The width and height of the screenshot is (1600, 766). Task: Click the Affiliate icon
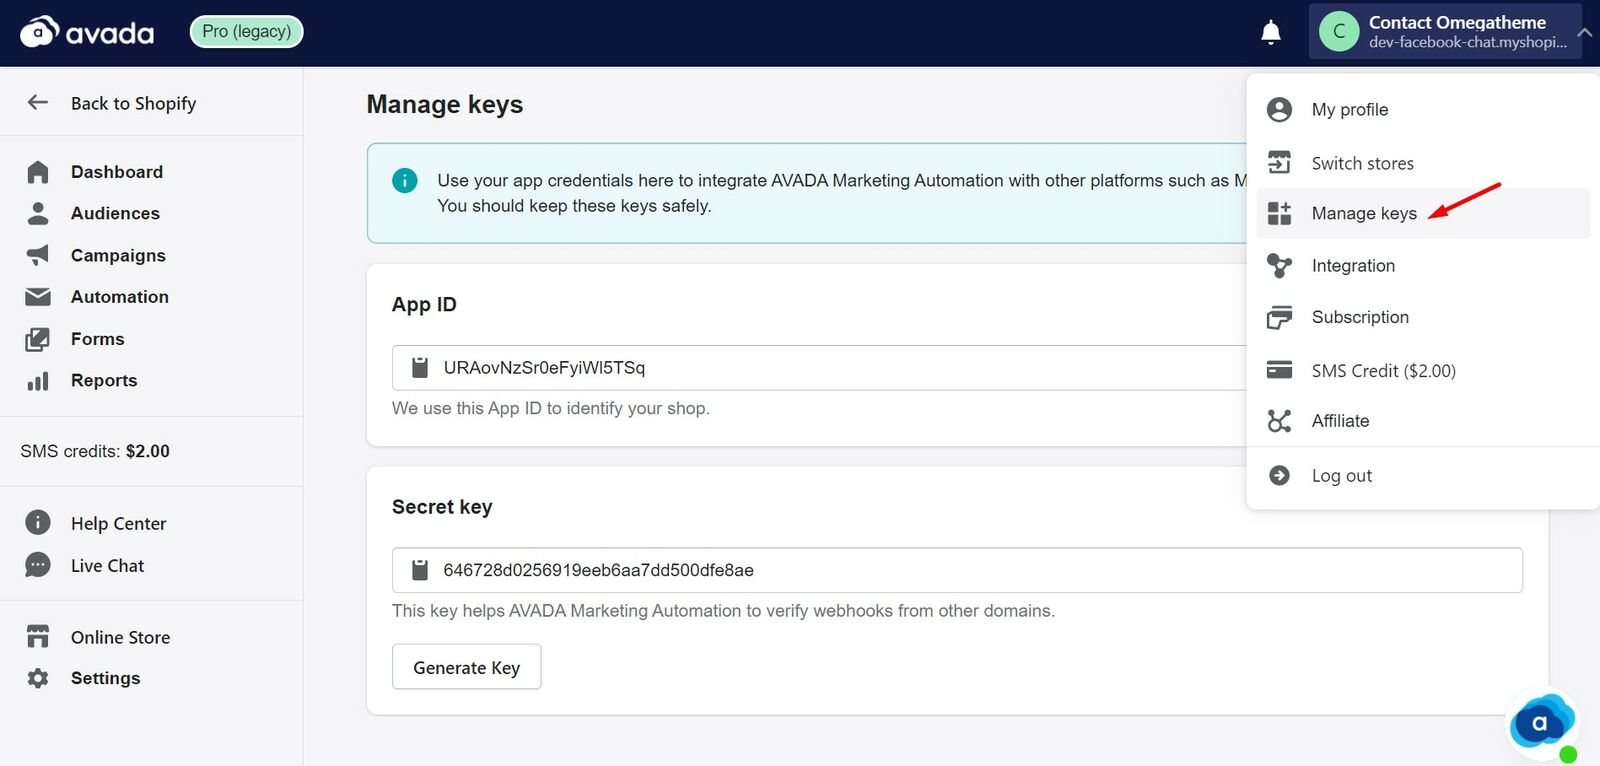coord(1279,421)
